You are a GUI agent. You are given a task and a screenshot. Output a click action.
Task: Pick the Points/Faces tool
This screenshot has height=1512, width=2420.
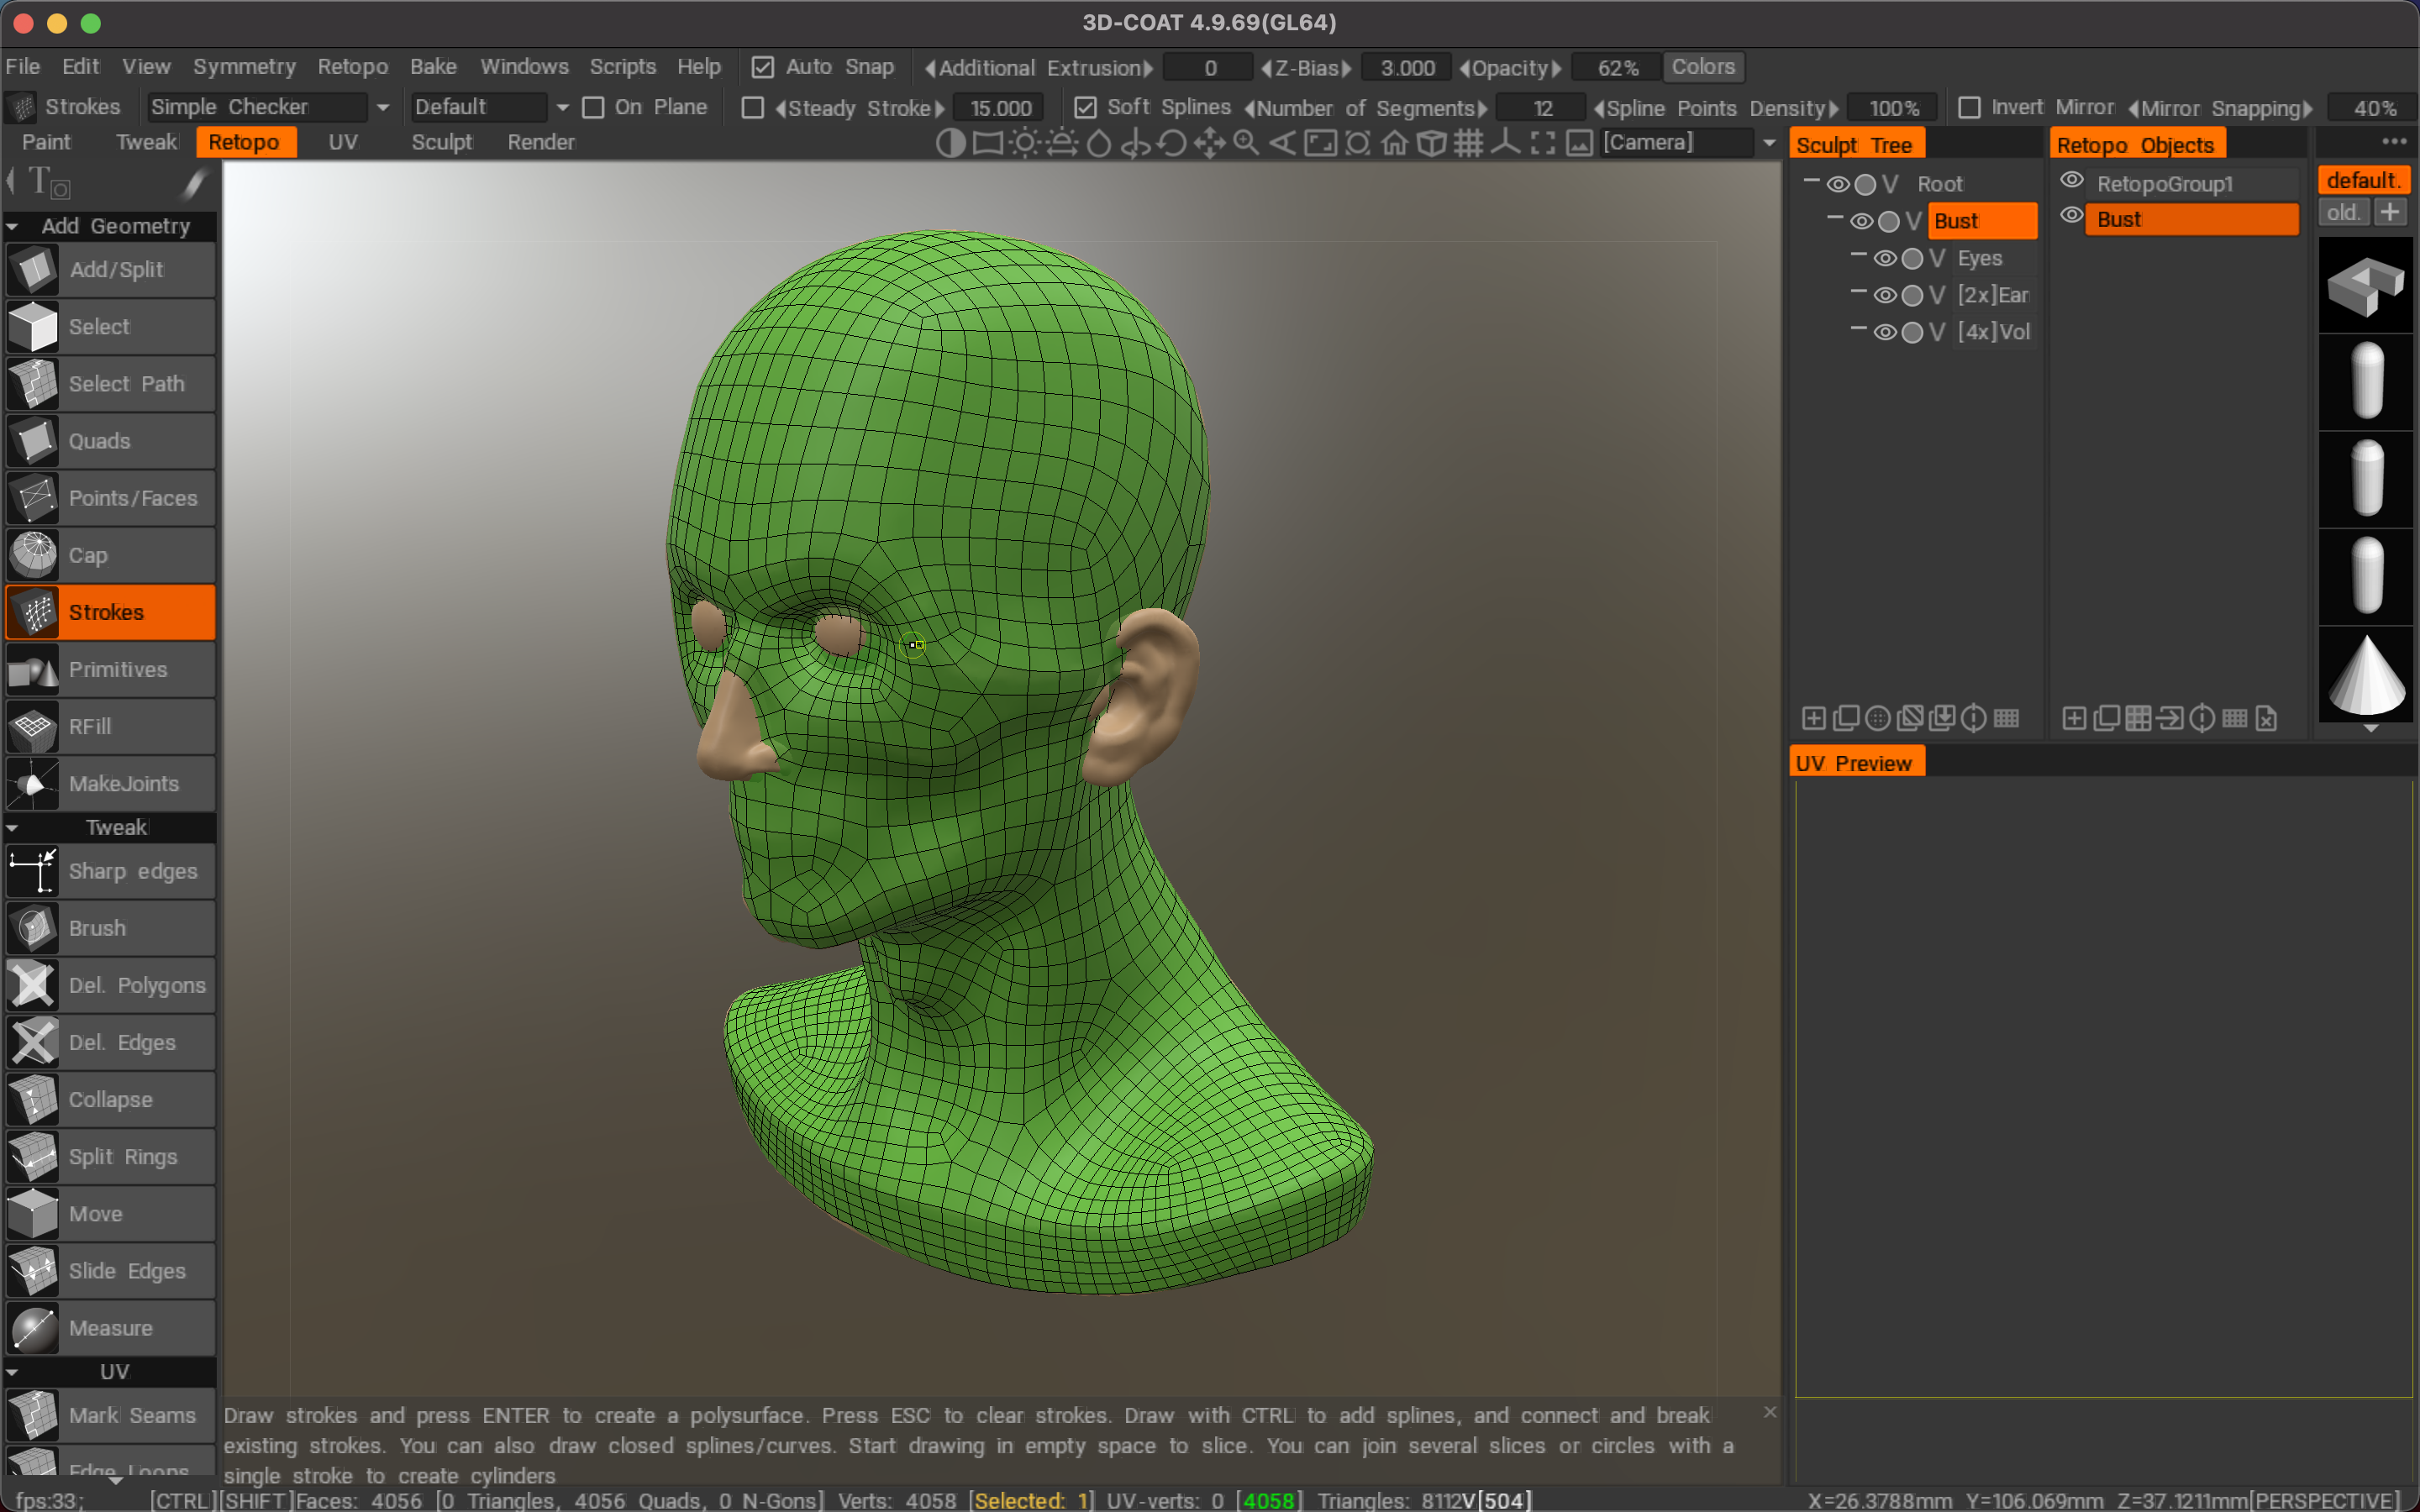110,498
